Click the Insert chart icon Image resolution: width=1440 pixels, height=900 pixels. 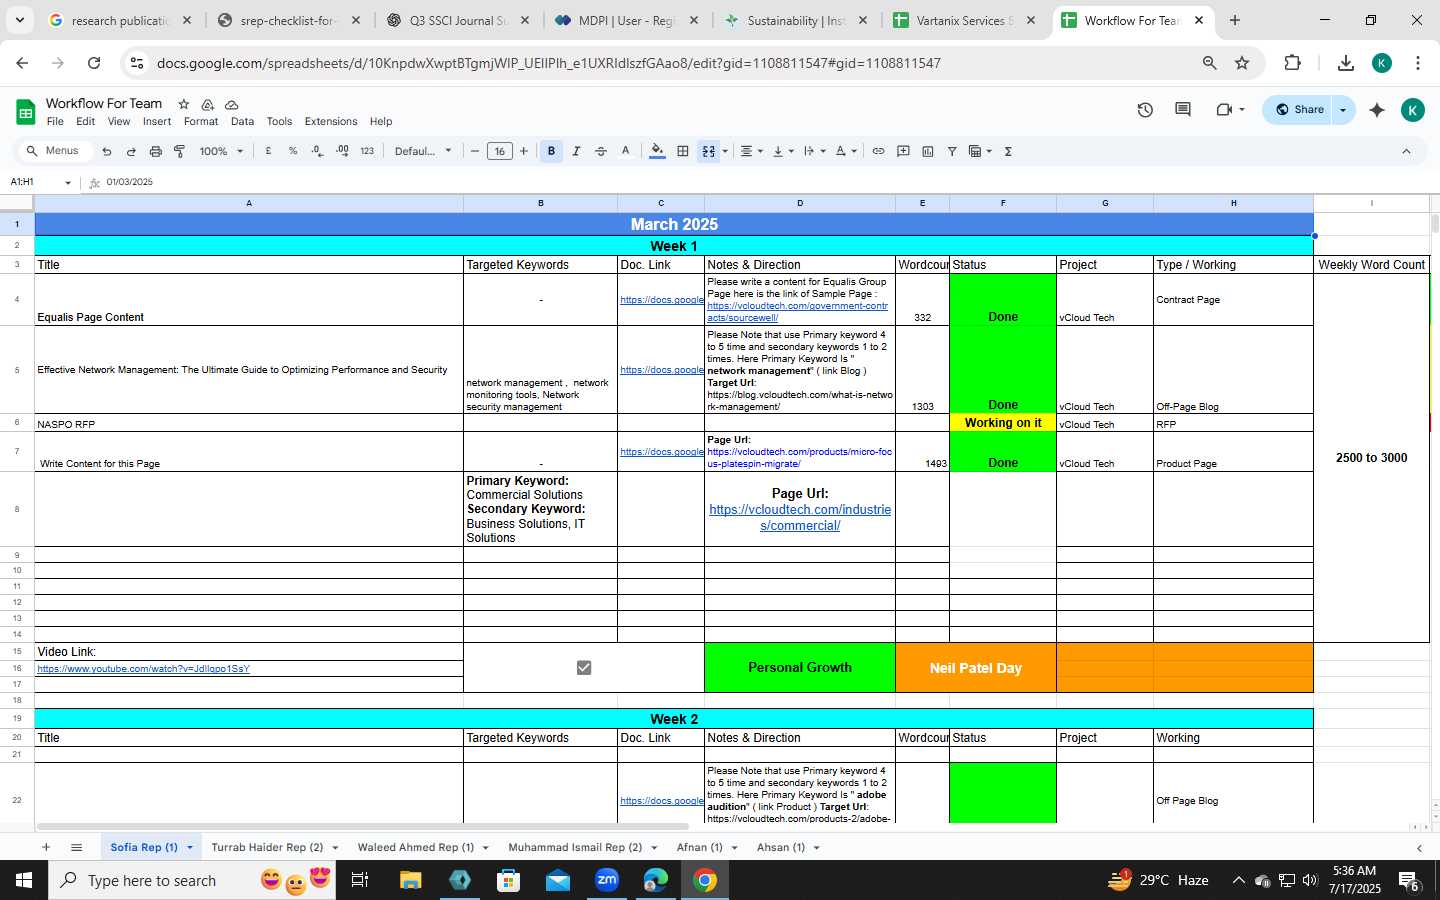tap(928, 151)
